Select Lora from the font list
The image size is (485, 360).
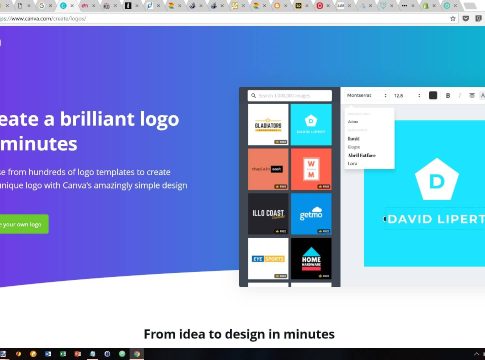click(x=352, y=164)
